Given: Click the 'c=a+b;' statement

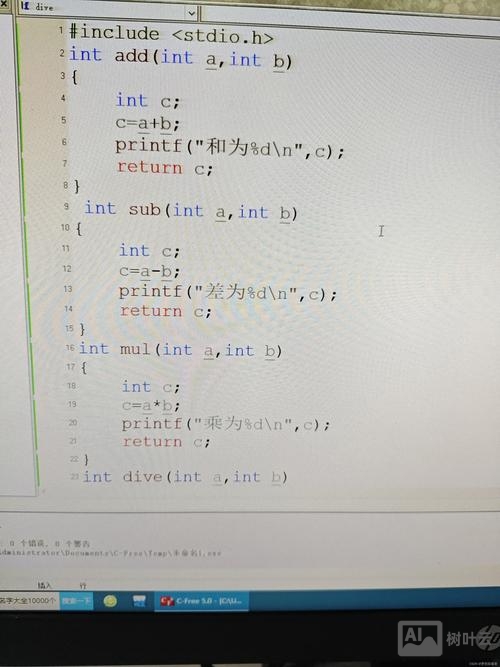Looking at the screenshot, I should pyautogui.click(x=148, y=123).
